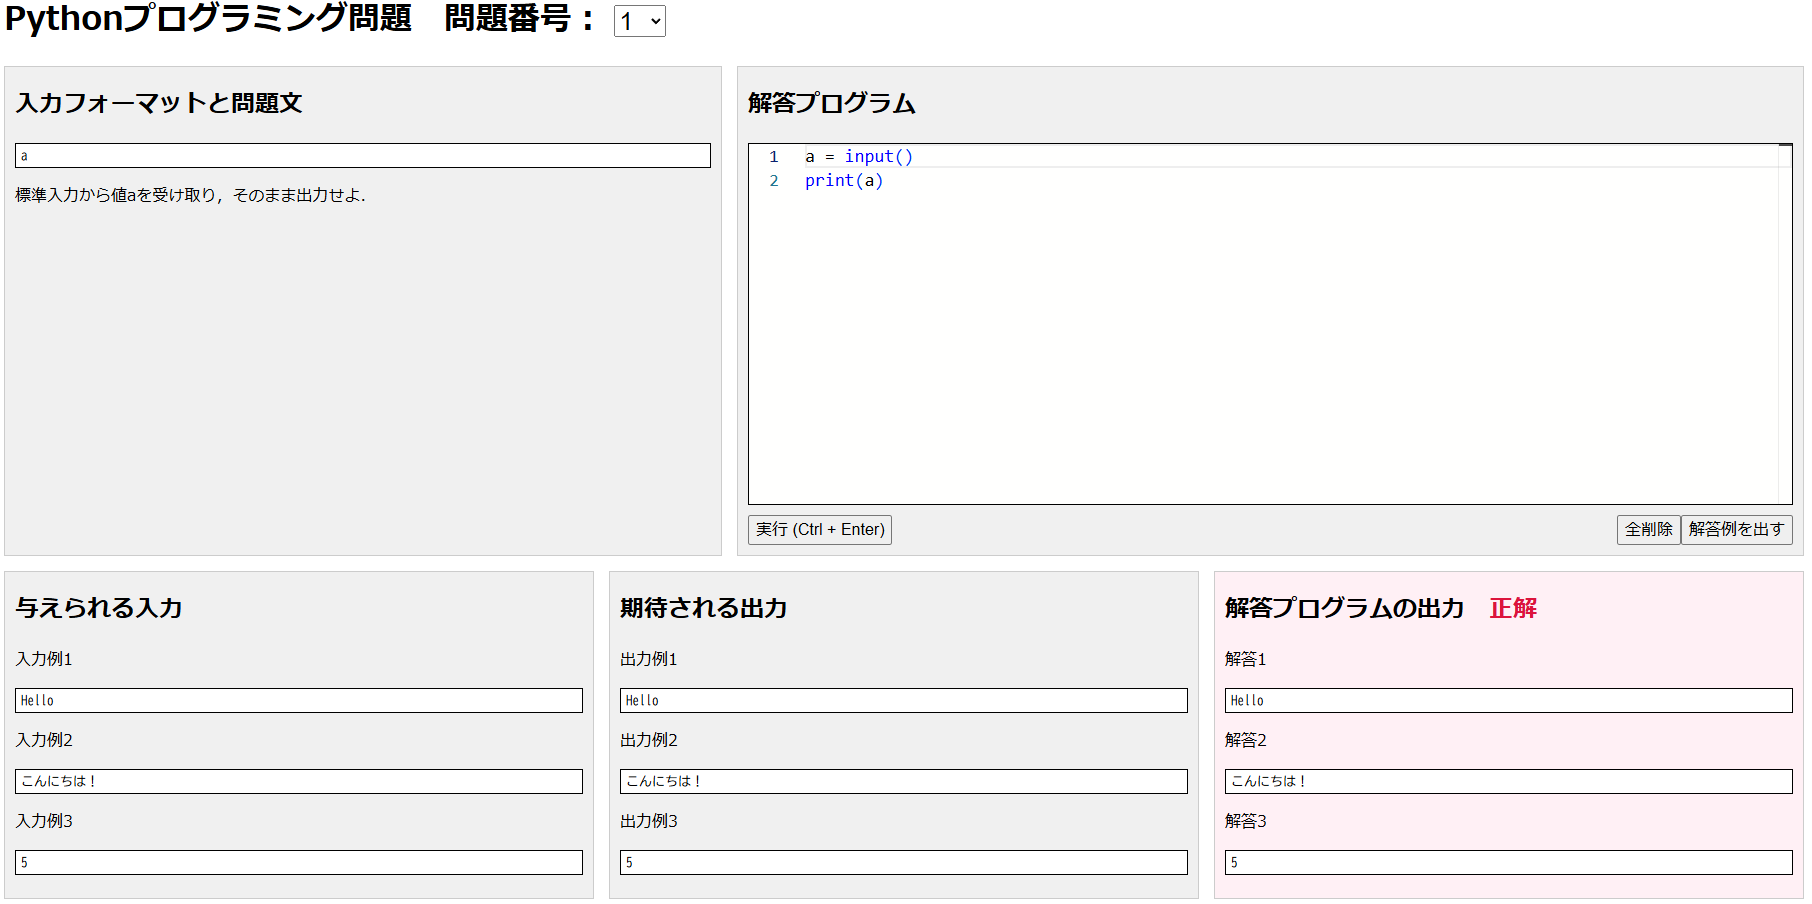The width and height of the screenshot is (1812, 904).
Task: Click the code editor's vertical scrollbar
Action: tap(1785, 324)
